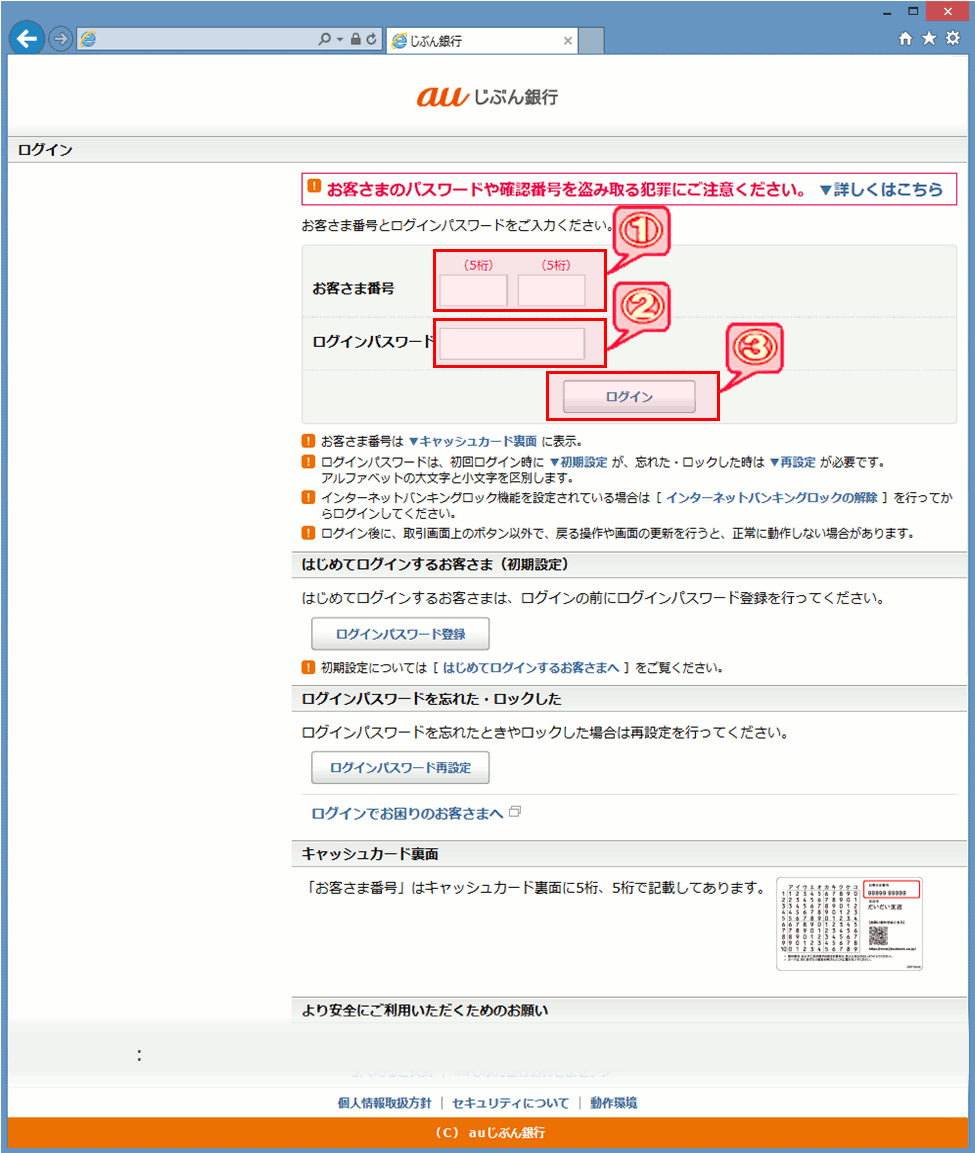This screenshot has width=975, height=1153.
Task: Click the ログインパスワードを忘れた・ロックした heading
Action: tap(432, 699)
